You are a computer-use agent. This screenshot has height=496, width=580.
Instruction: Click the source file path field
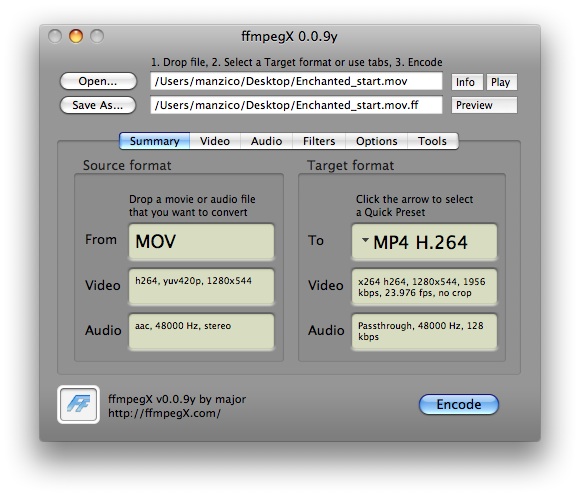tap(296, 81)
